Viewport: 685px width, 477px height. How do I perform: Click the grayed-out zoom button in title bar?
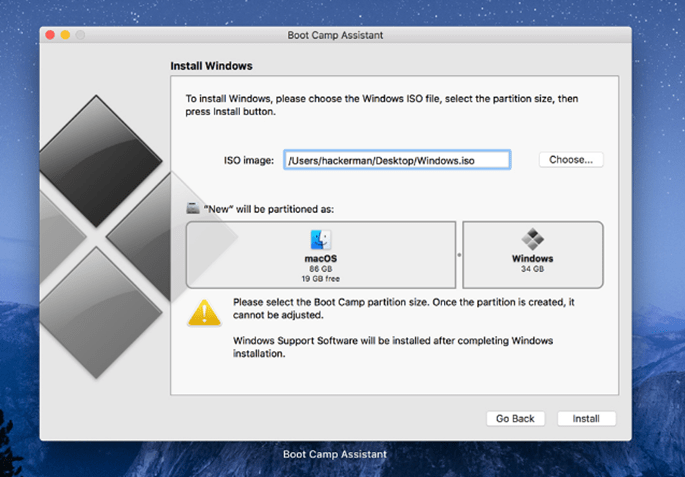pyautogui.click(x=80, y=35)
